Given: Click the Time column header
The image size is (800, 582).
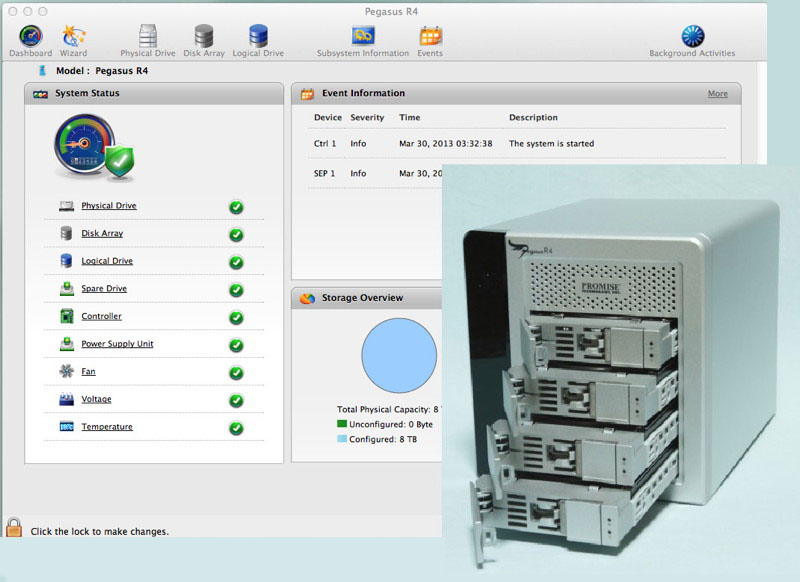Looking at the screenshot, I should 409,117.
